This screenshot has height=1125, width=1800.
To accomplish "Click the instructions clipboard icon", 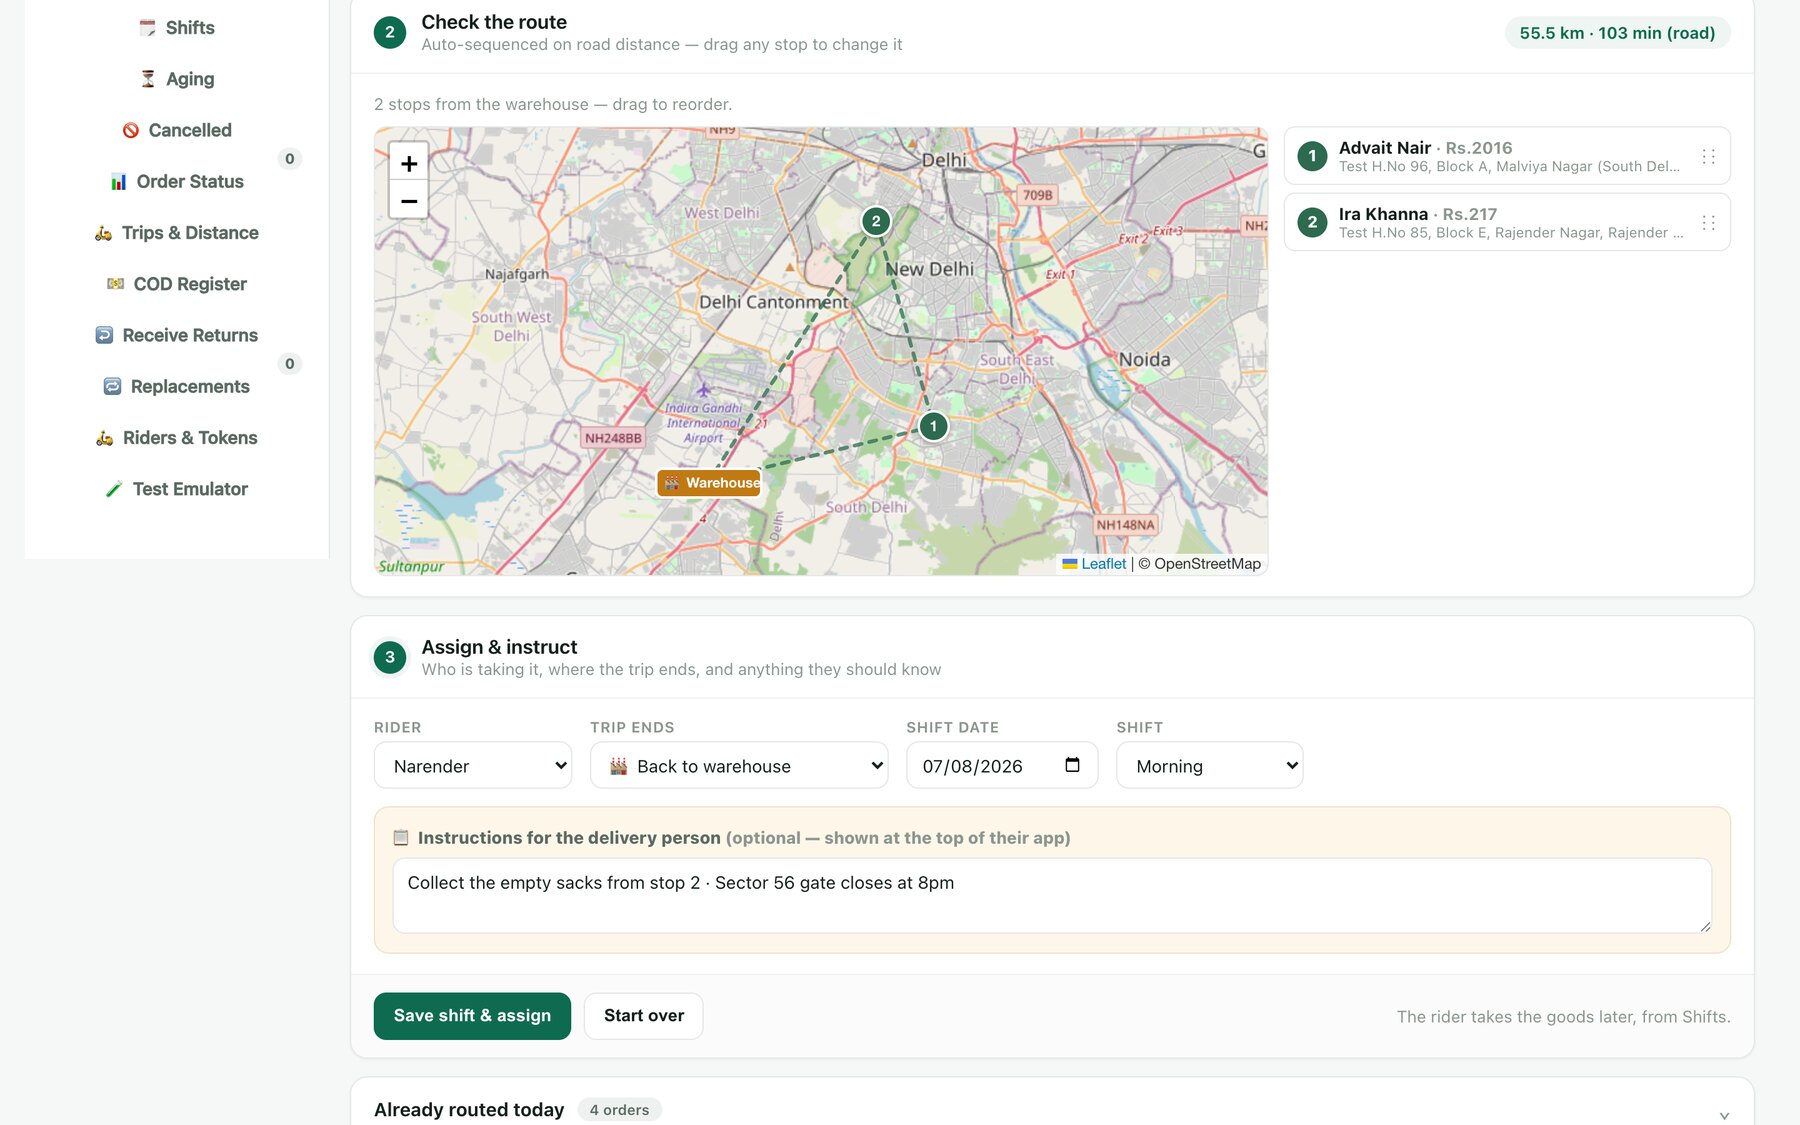I will [401, 838].
